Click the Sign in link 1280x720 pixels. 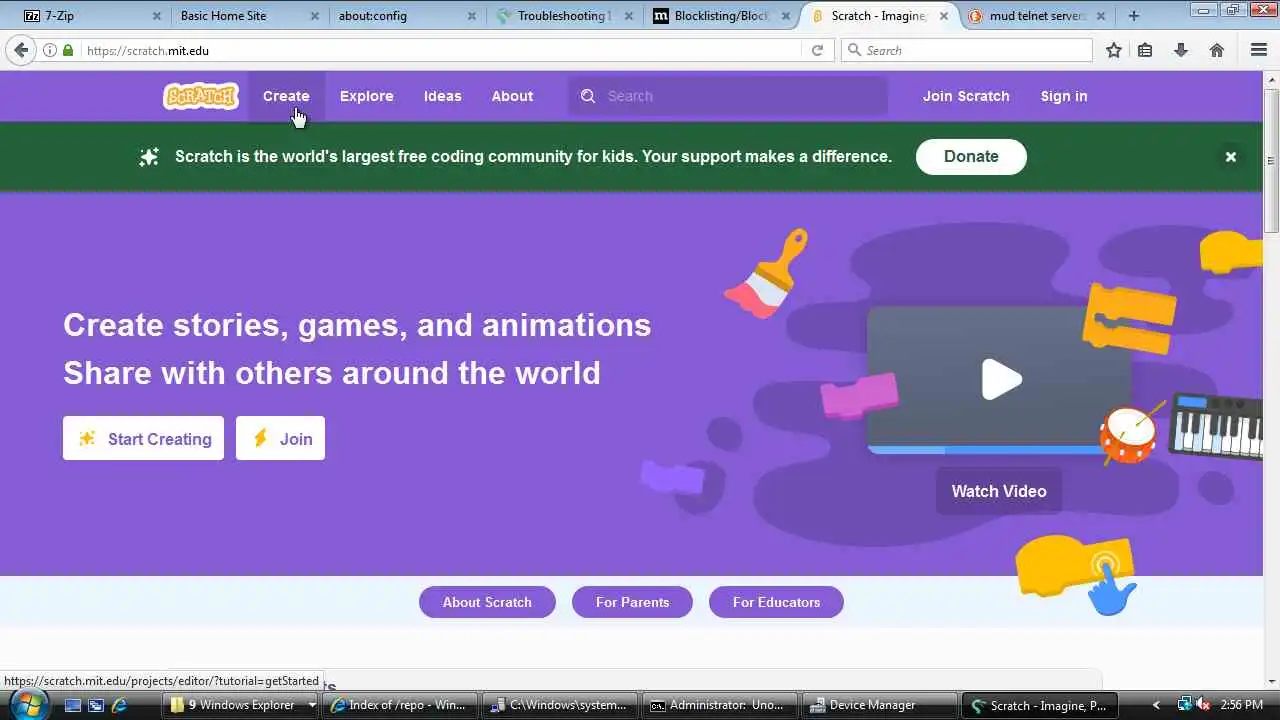pos(1063,96)
